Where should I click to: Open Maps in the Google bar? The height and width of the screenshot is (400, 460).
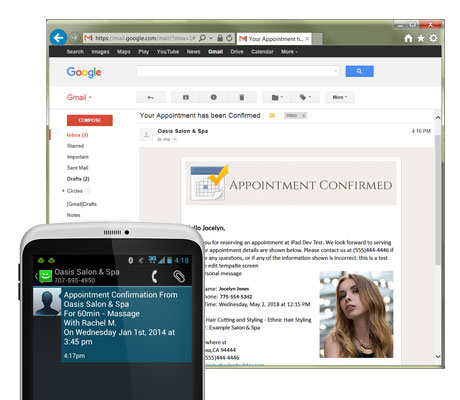[124, 52]
